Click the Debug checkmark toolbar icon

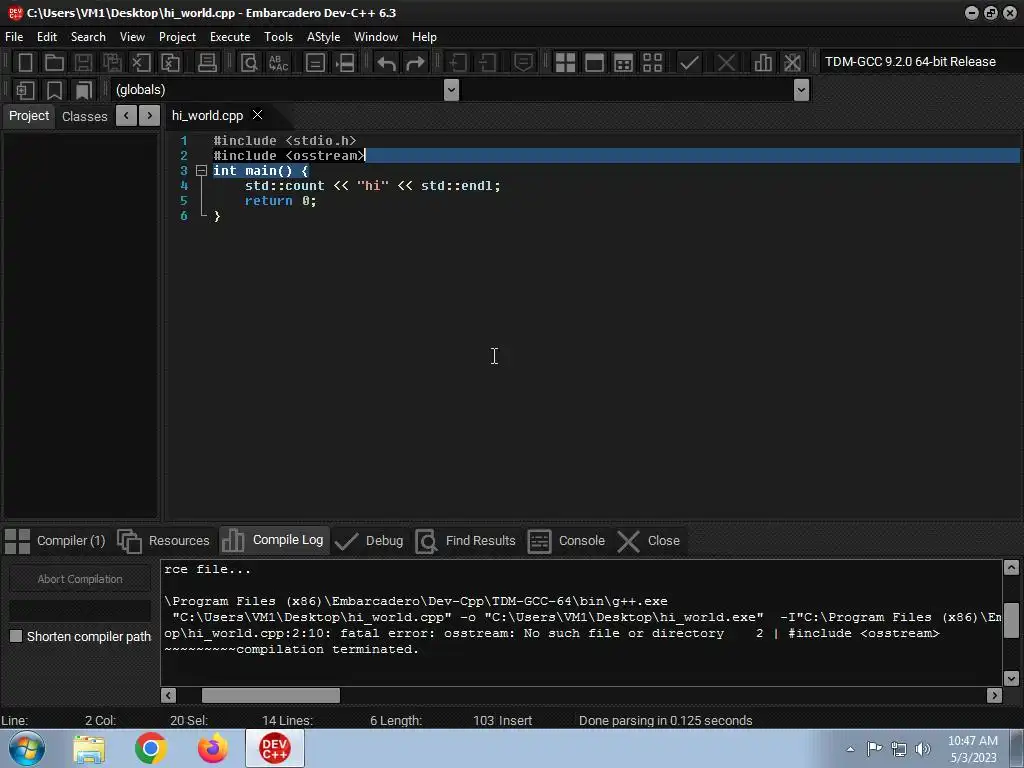point(689,63)
